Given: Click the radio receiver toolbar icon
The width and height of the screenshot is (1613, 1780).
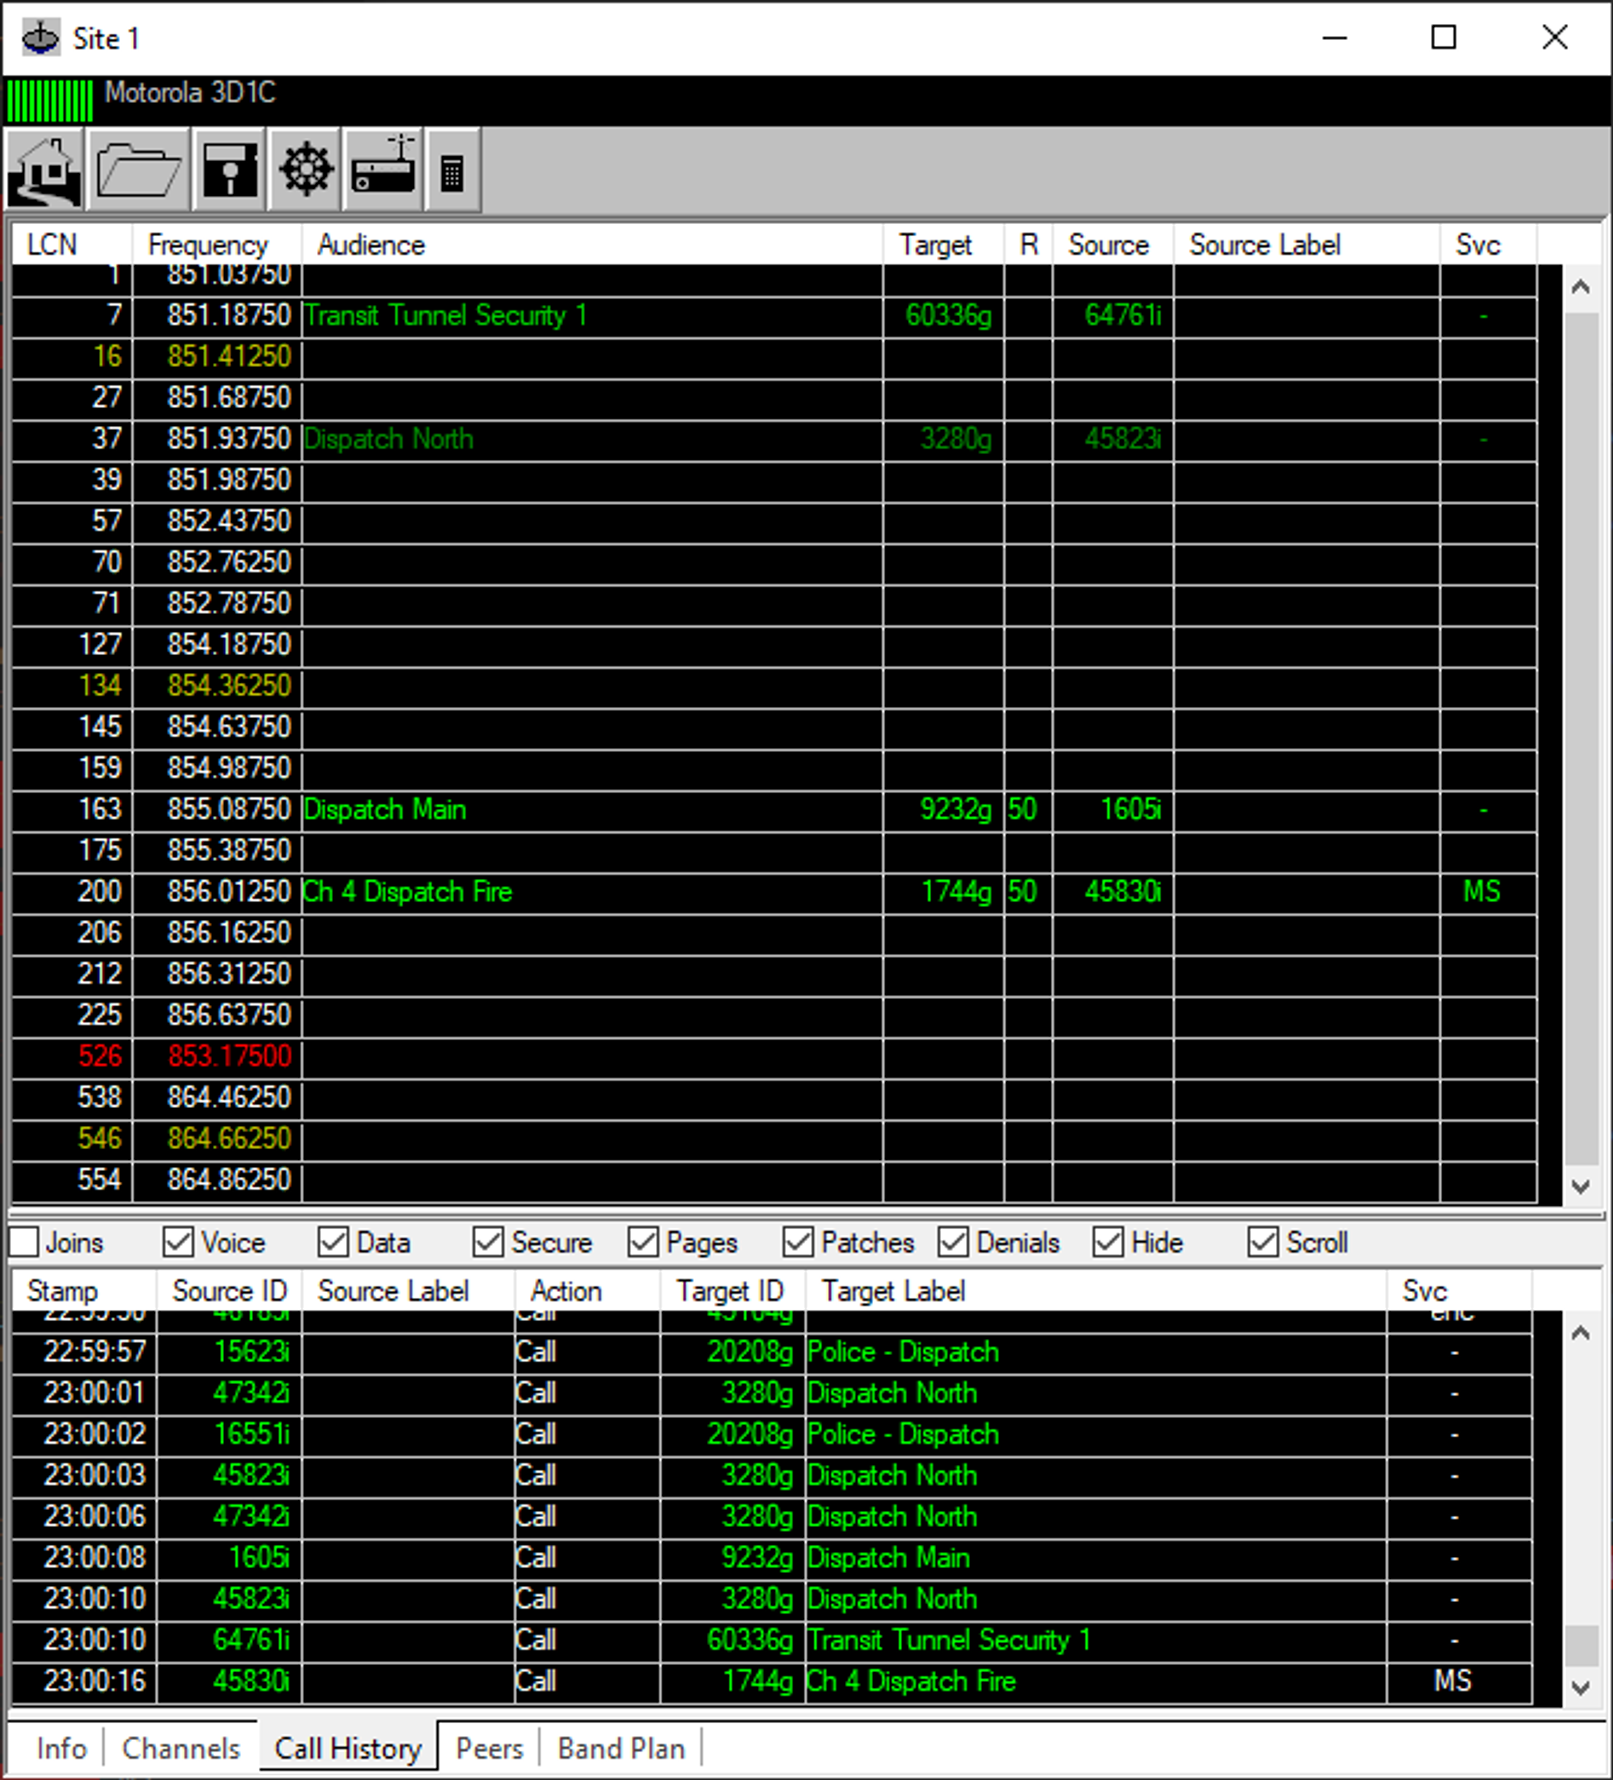Looking at the screenshot, I should [x=383, y=170].
